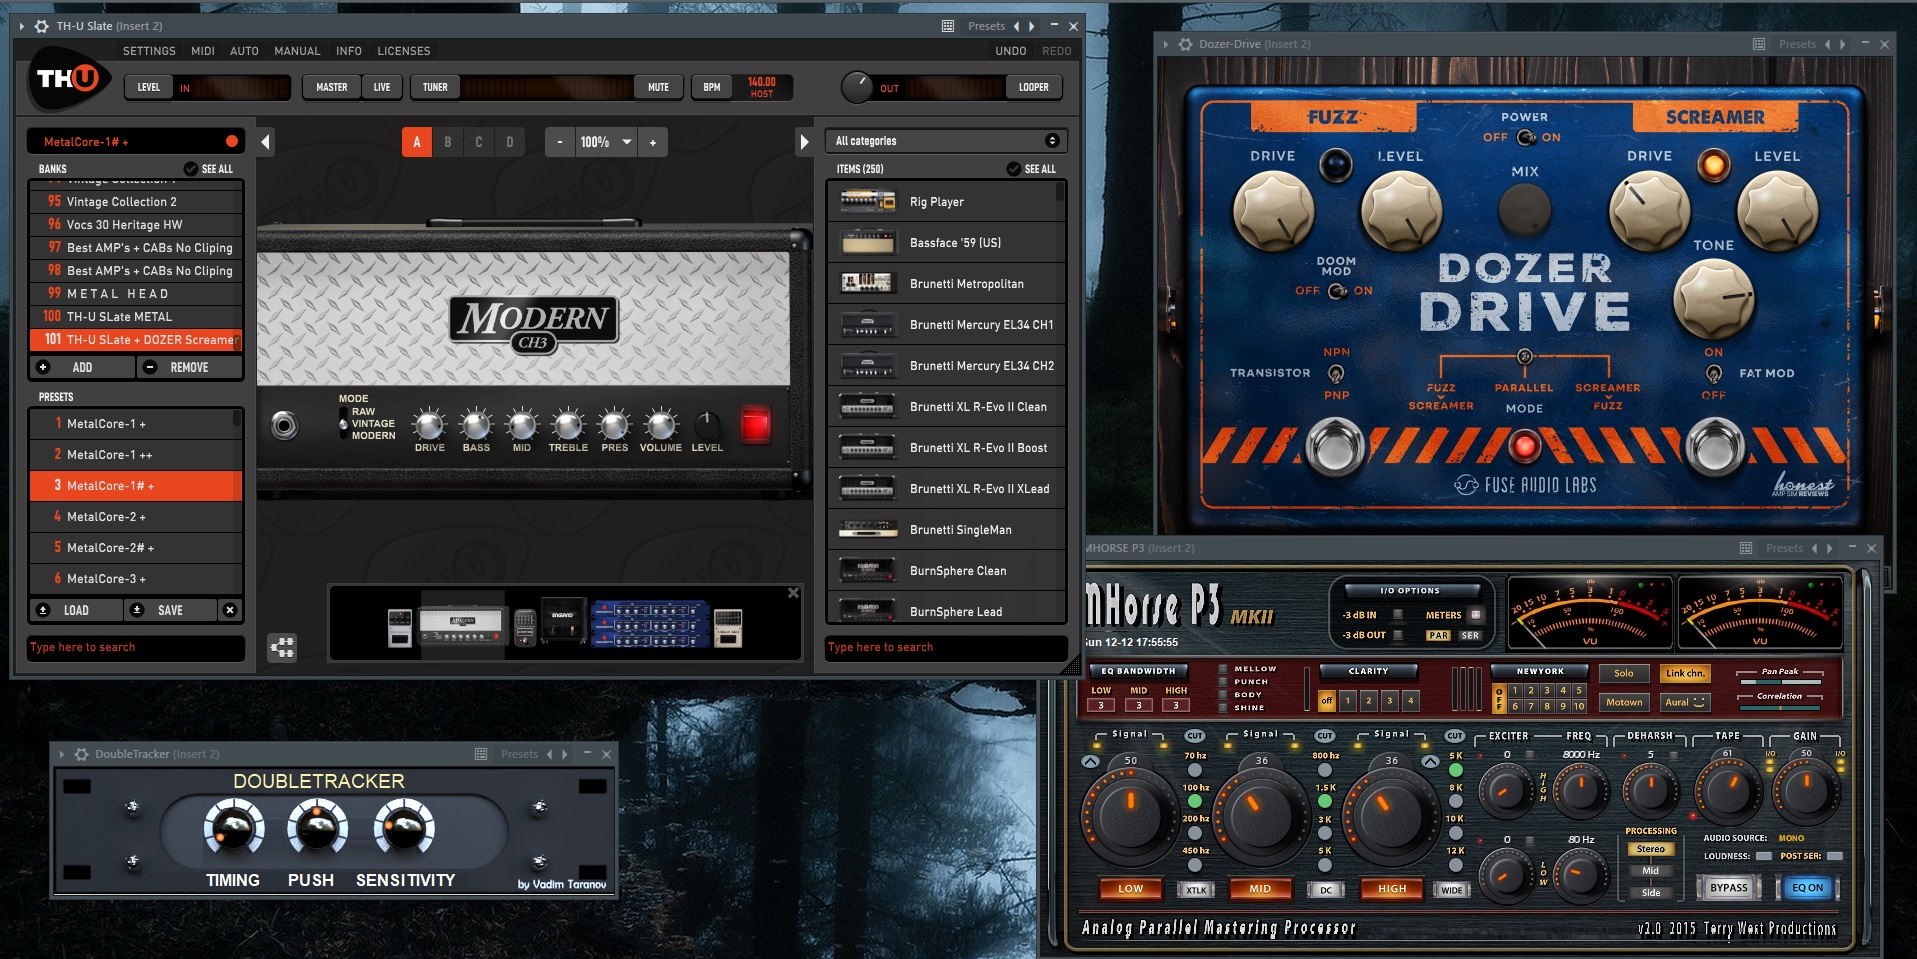
Task: Click the TUNER button
Action: click(x=435, y=87)
